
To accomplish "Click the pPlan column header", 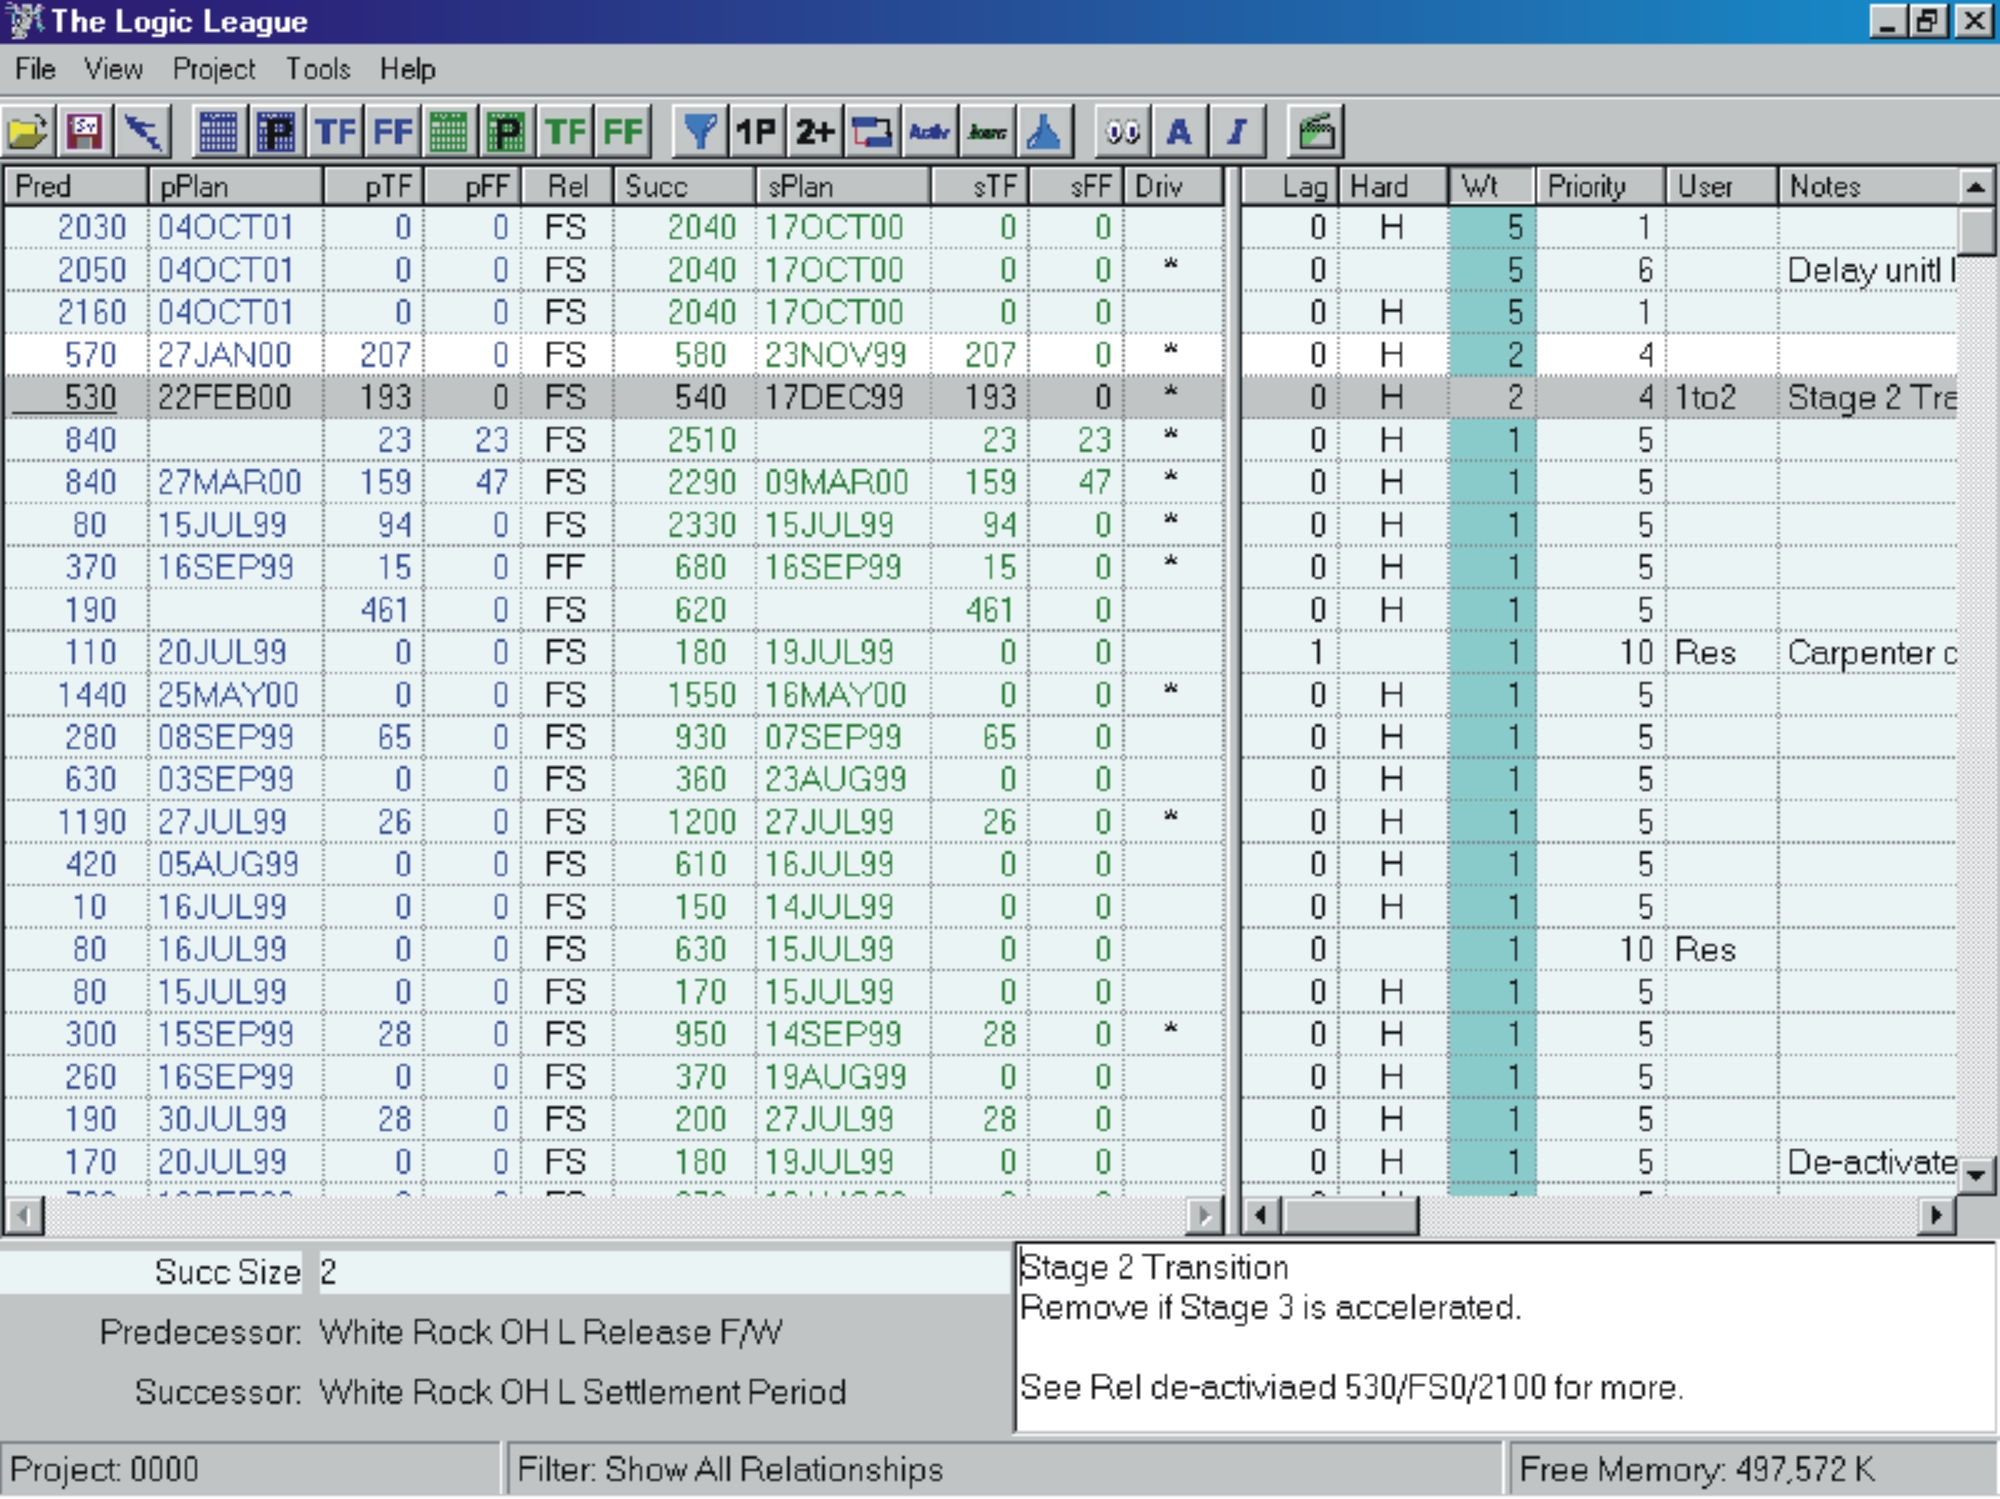I will [x=235, y=186].
